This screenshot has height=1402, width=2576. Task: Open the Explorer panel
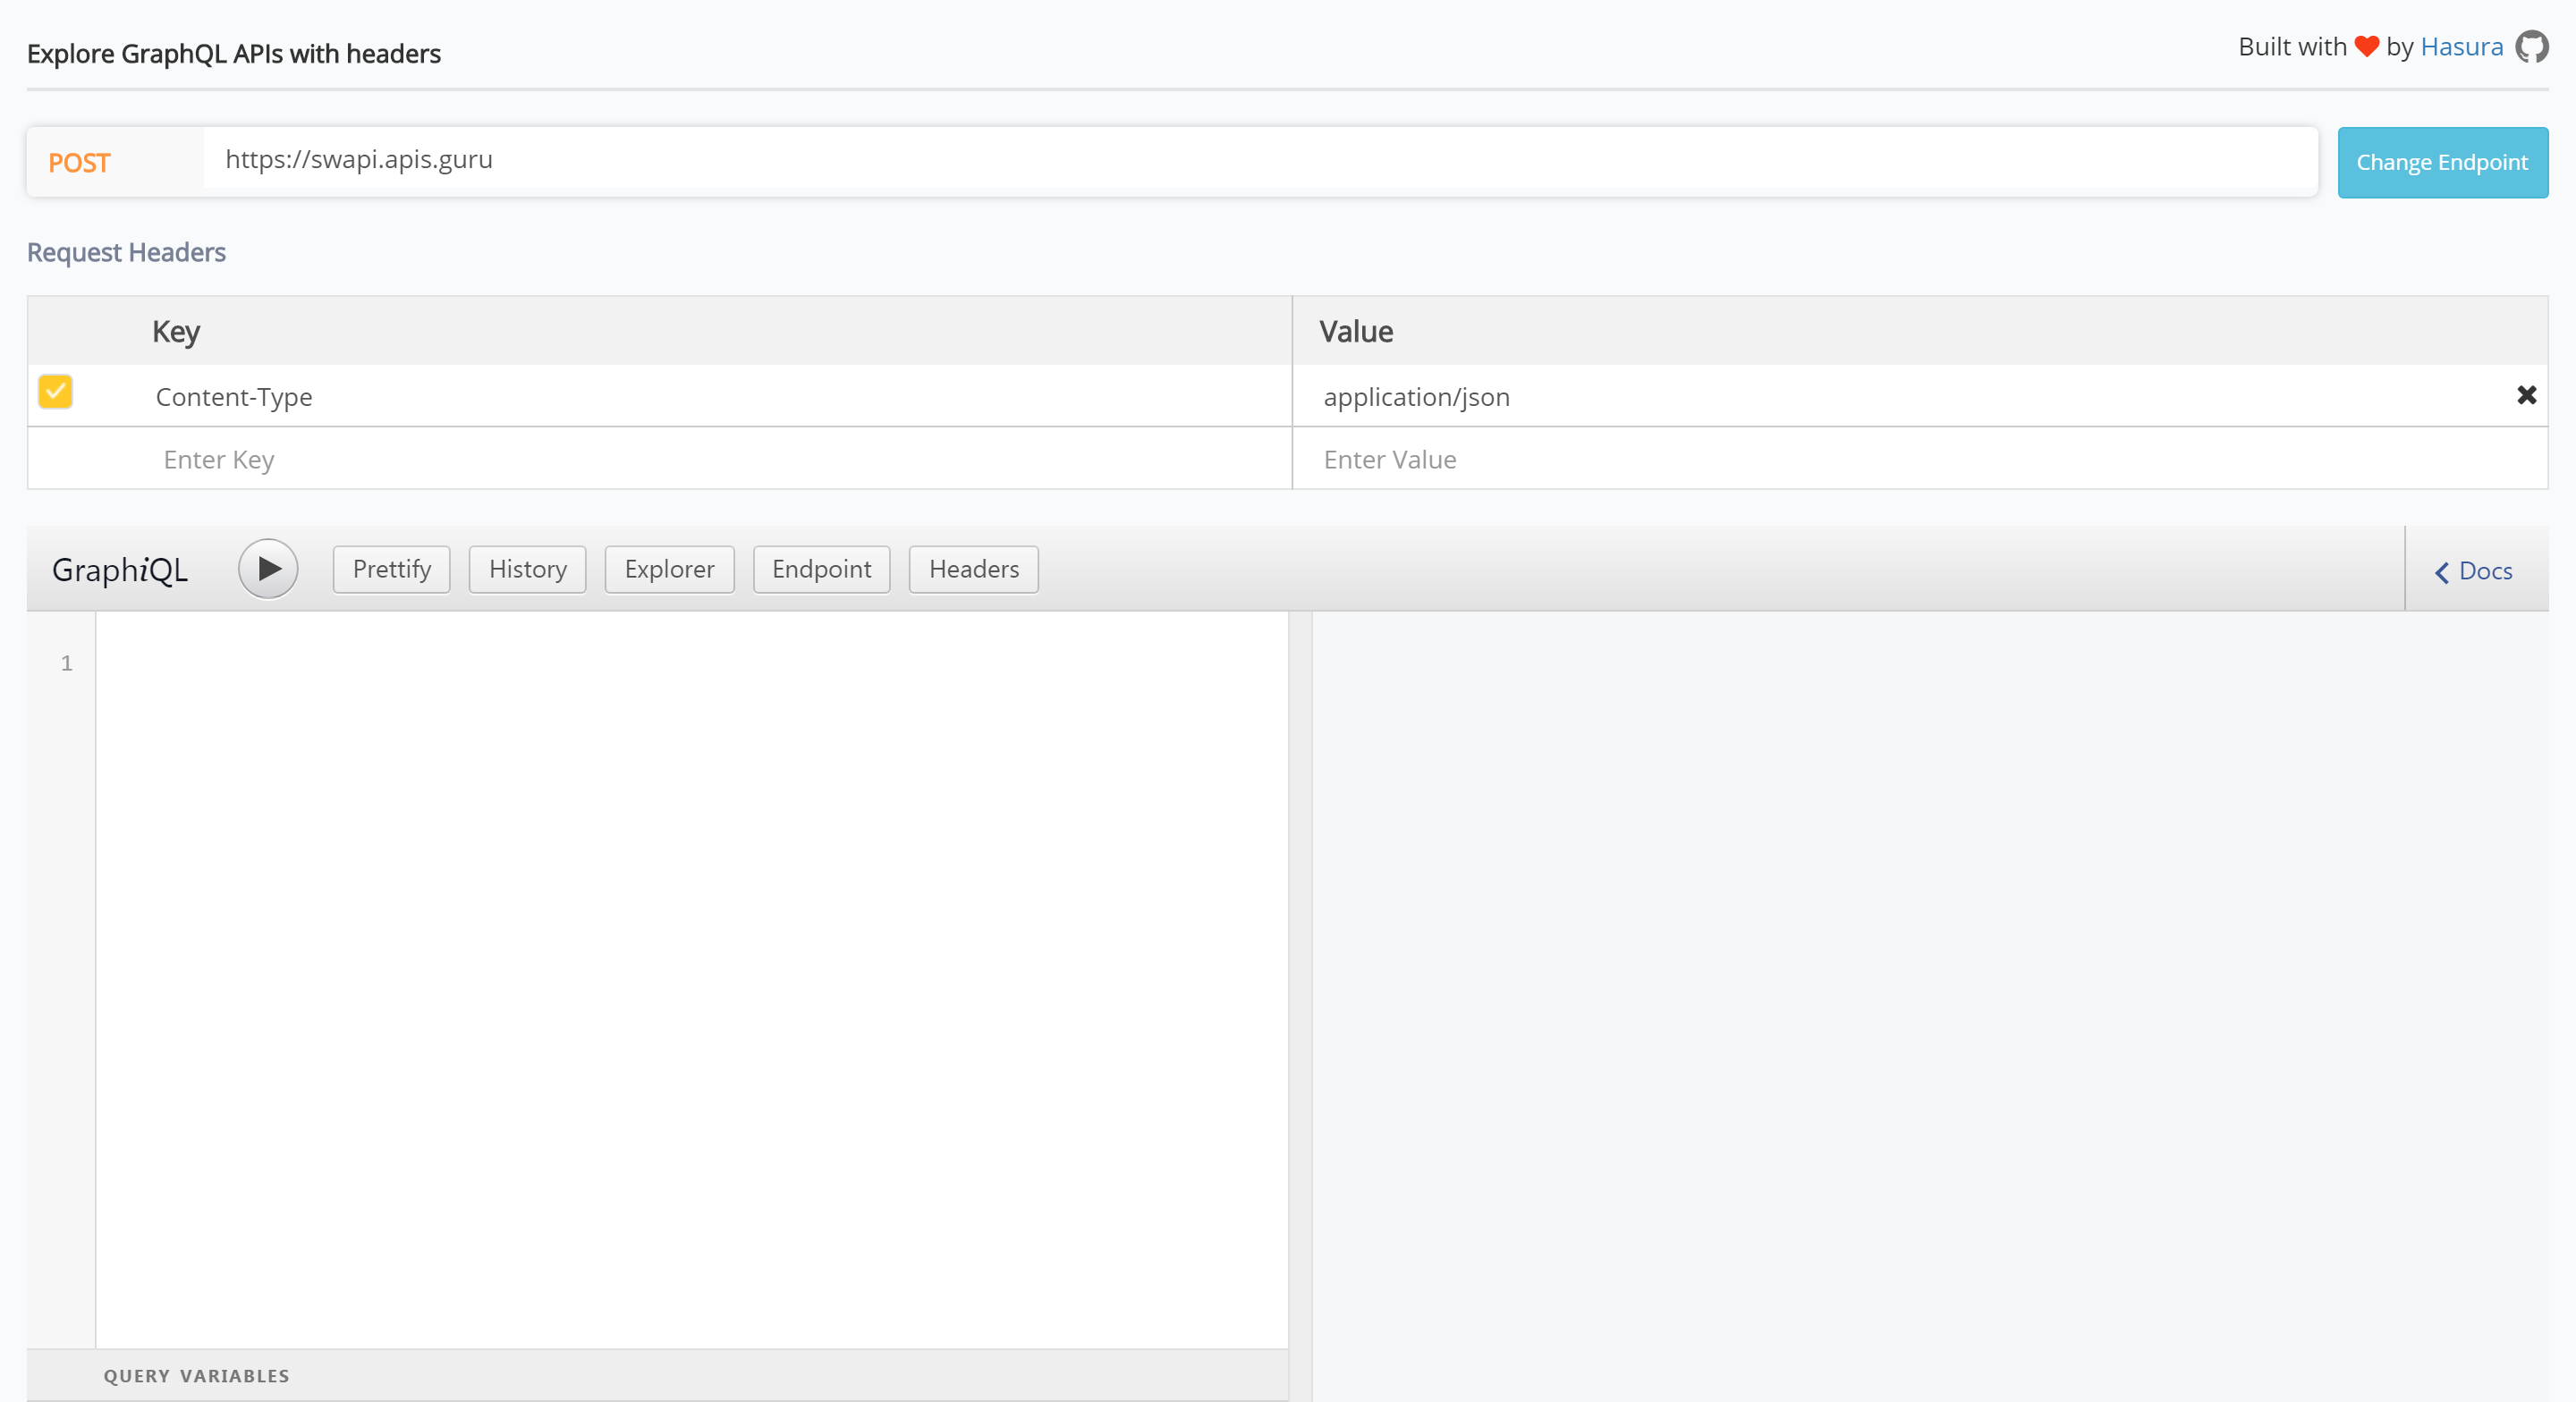coord(668,568)
